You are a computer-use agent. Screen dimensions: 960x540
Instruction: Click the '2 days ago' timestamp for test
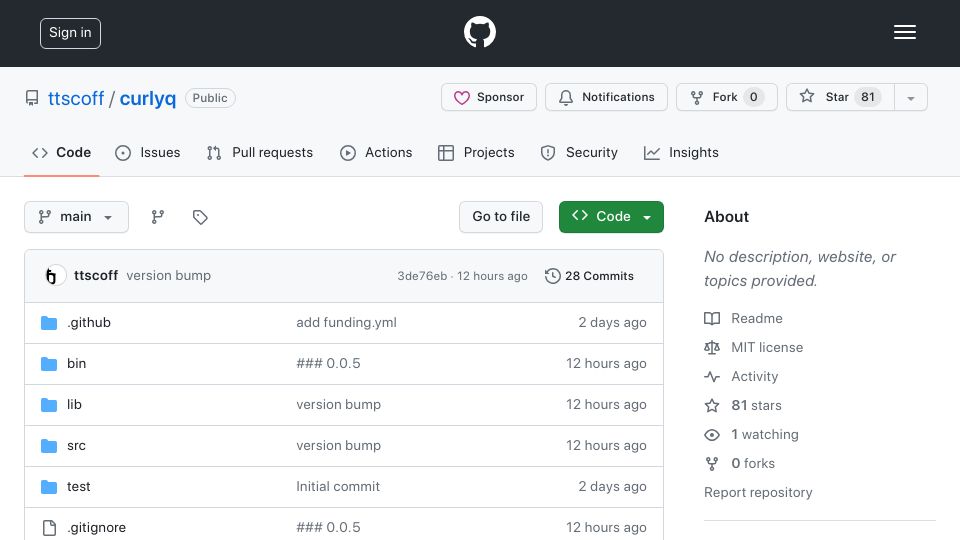click(612, 487)
